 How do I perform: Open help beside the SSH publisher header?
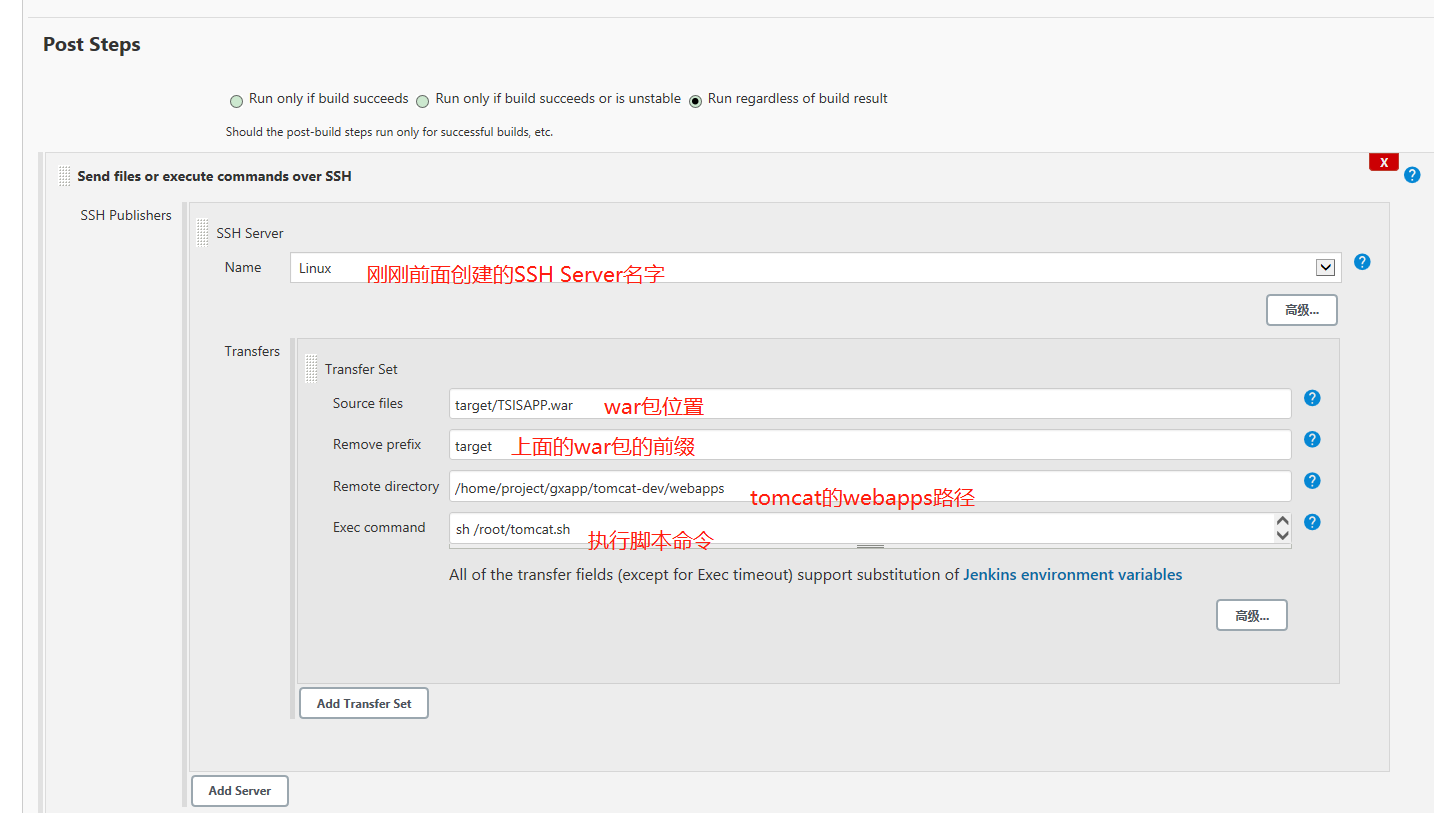(1412, 174)
